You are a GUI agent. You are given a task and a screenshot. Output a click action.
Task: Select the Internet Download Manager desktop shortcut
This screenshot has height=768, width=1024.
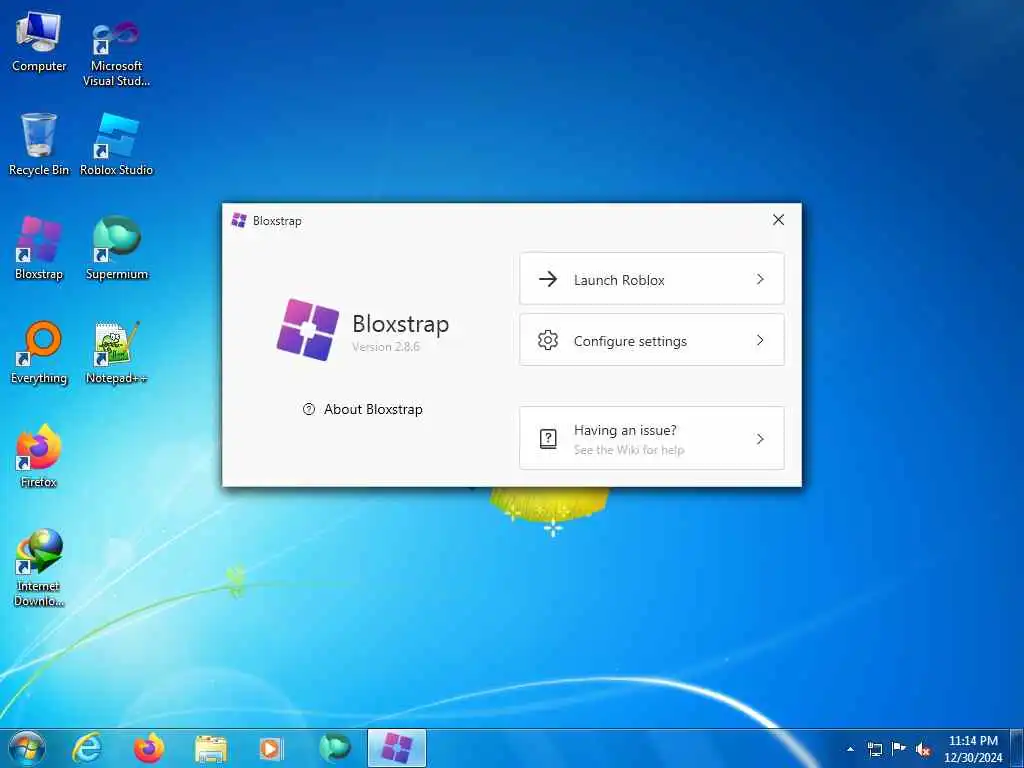(39, 568)
